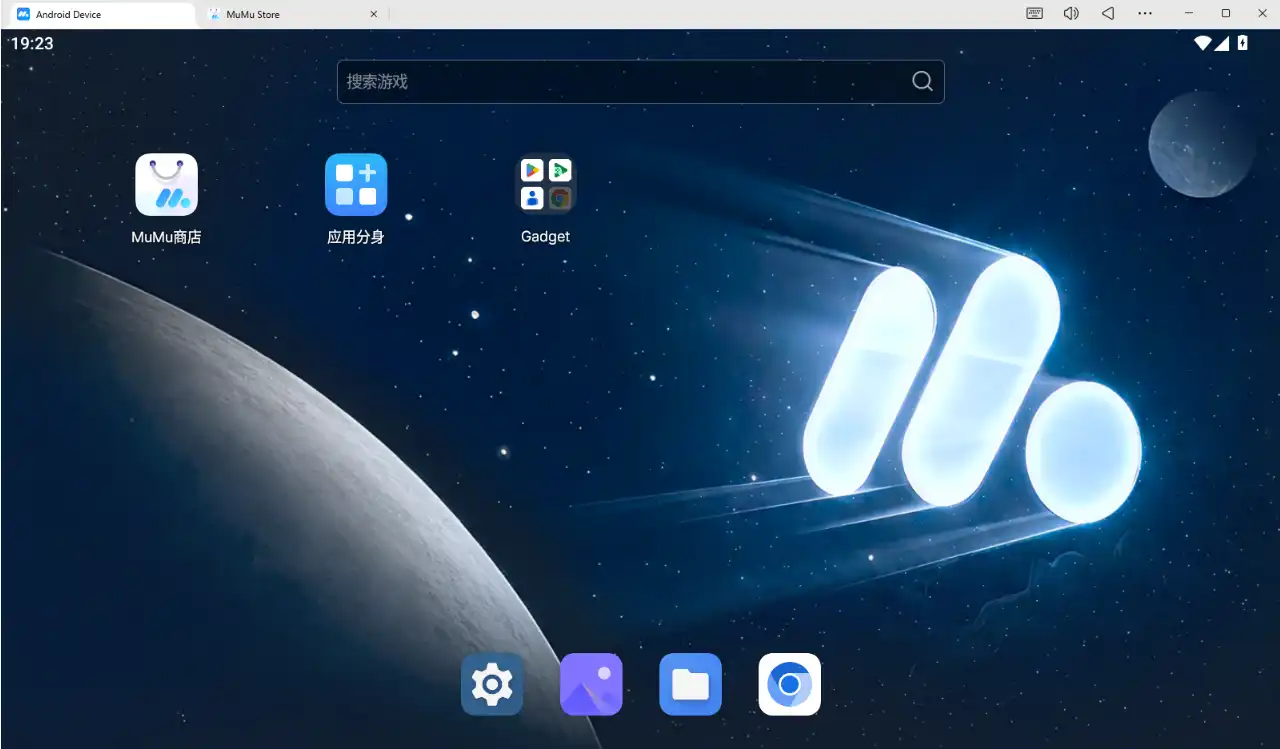The width and height of the screenshot is (1280, 749).
Task: Close the MuMu Store tab
Action: tap(374, 15)
